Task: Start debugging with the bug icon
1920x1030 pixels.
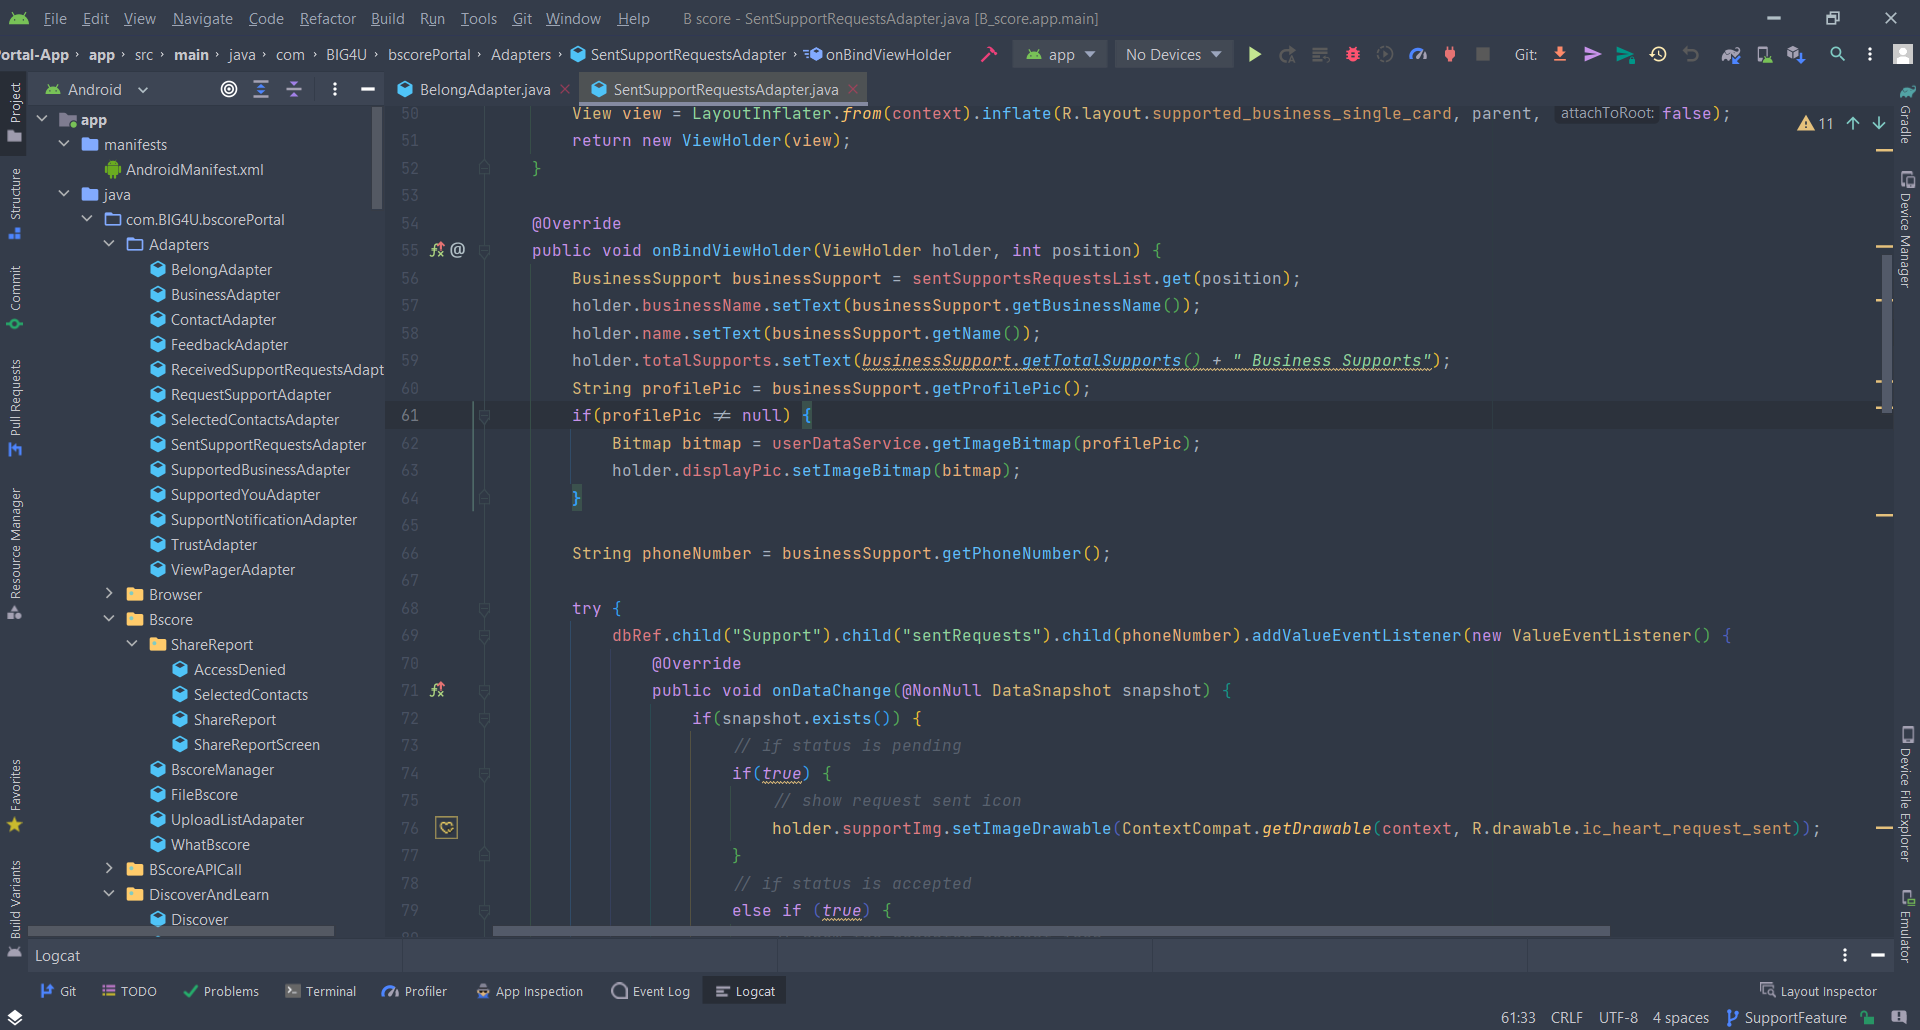Action: click(1353, 54)
